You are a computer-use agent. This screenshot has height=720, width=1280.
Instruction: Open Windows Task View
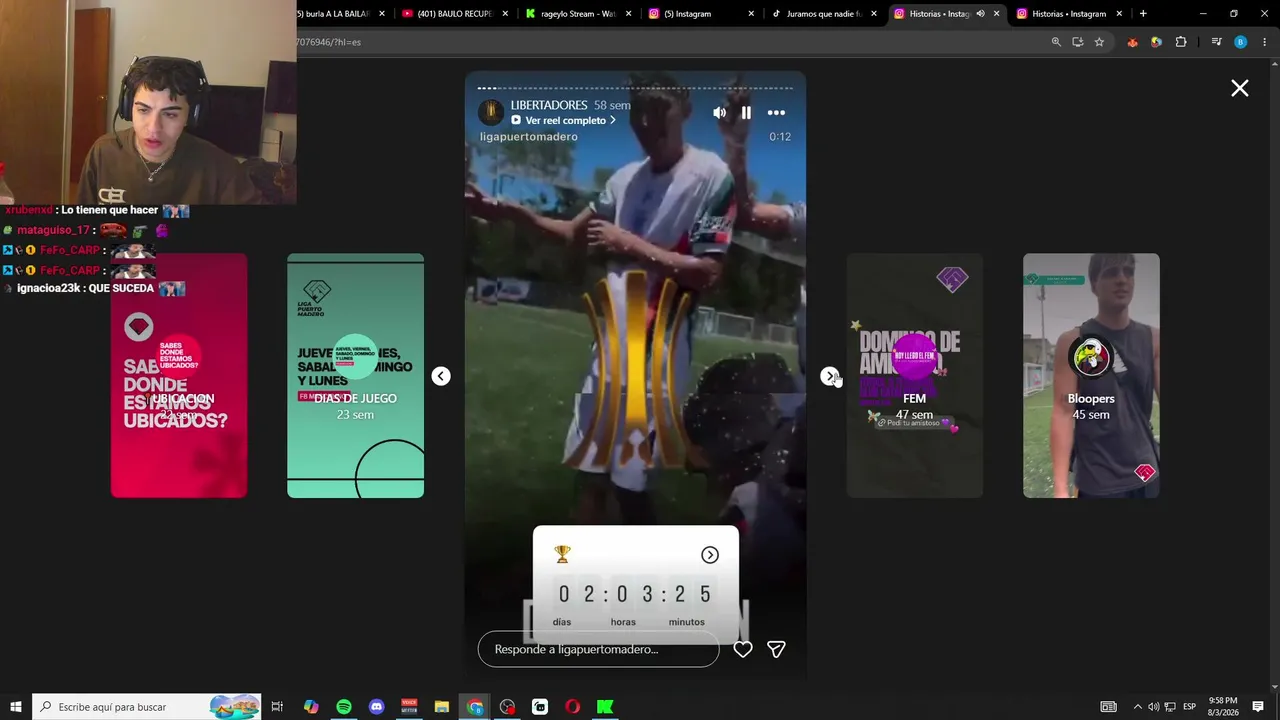click(278, 707)
